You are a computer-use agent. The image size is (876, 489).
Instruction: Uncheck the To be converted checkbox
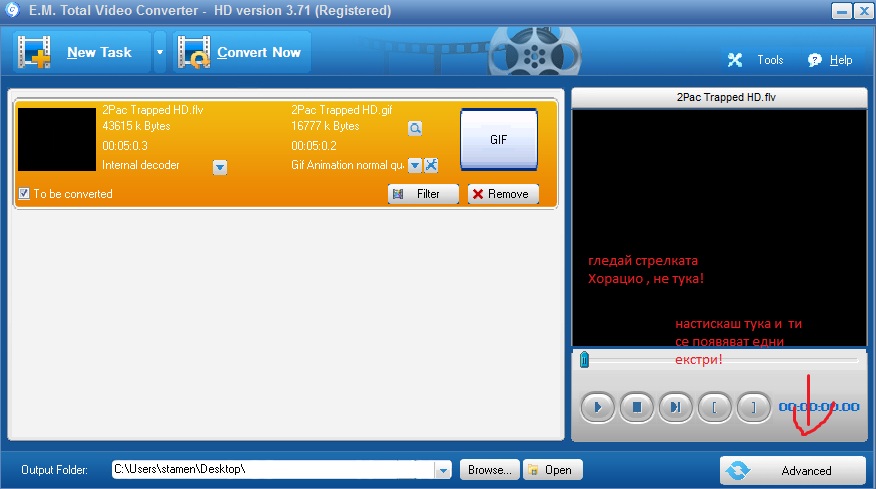24,193
